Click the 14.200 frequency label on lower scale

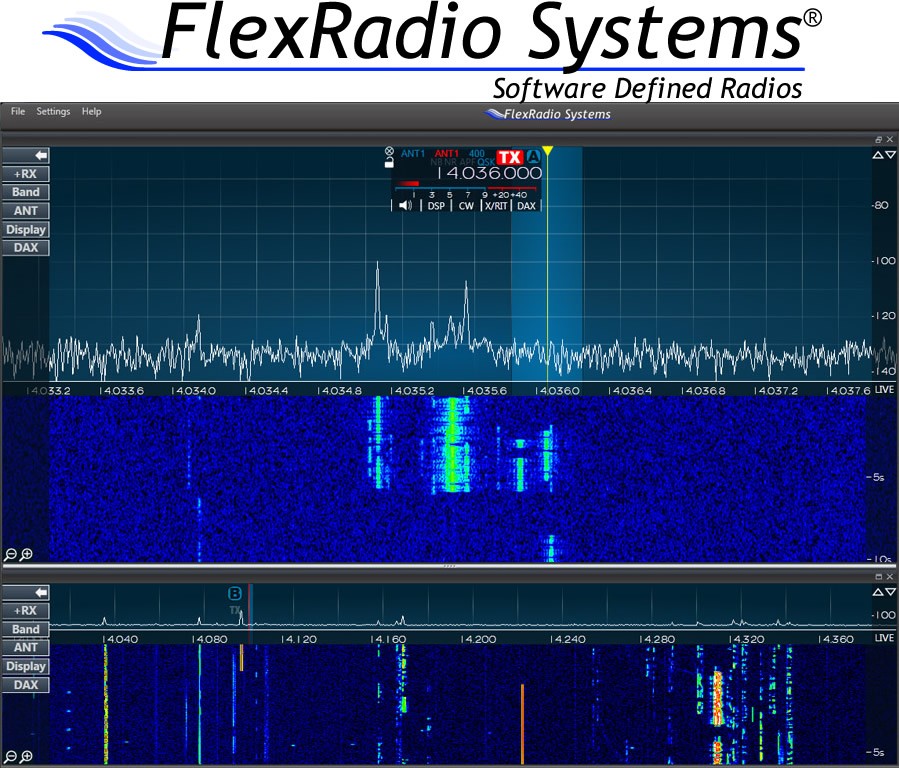click(x=478, y=639)
